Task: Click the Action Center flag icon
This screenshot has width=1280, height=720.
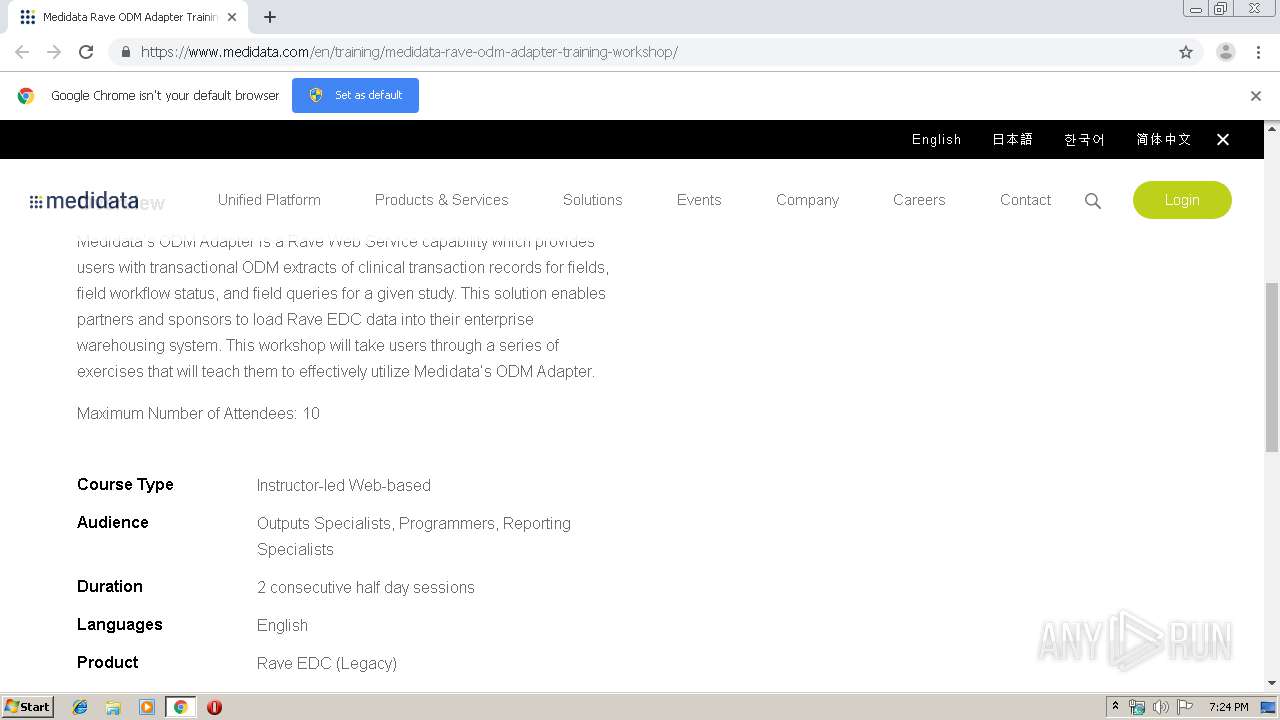Action: click(x=1185, y=707)
